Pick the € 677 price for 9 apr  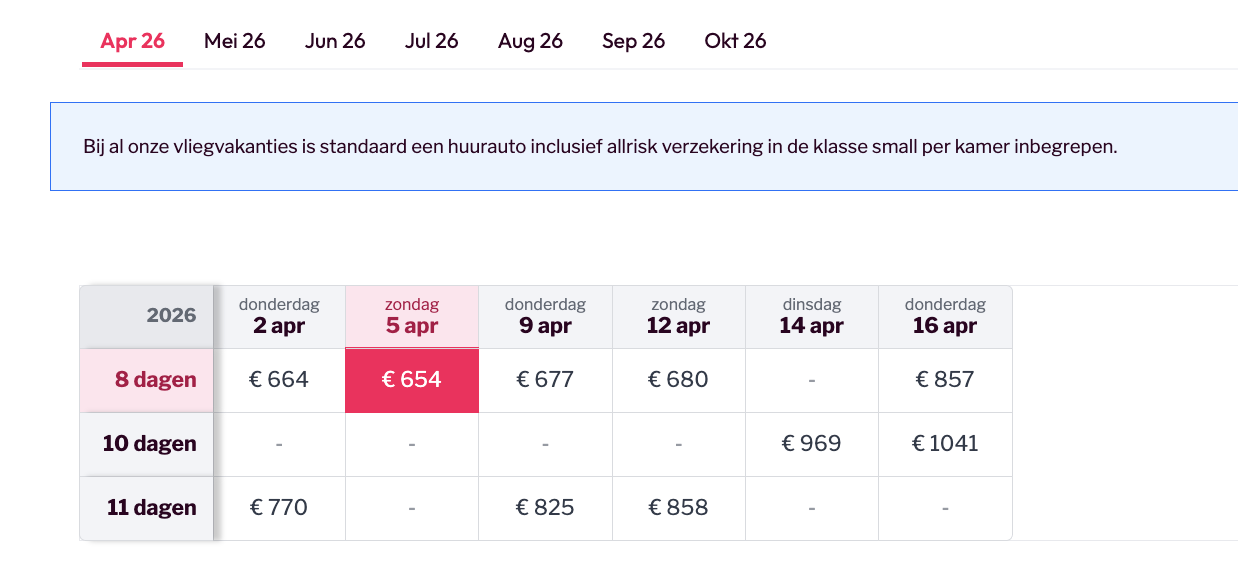coord(545,380)
